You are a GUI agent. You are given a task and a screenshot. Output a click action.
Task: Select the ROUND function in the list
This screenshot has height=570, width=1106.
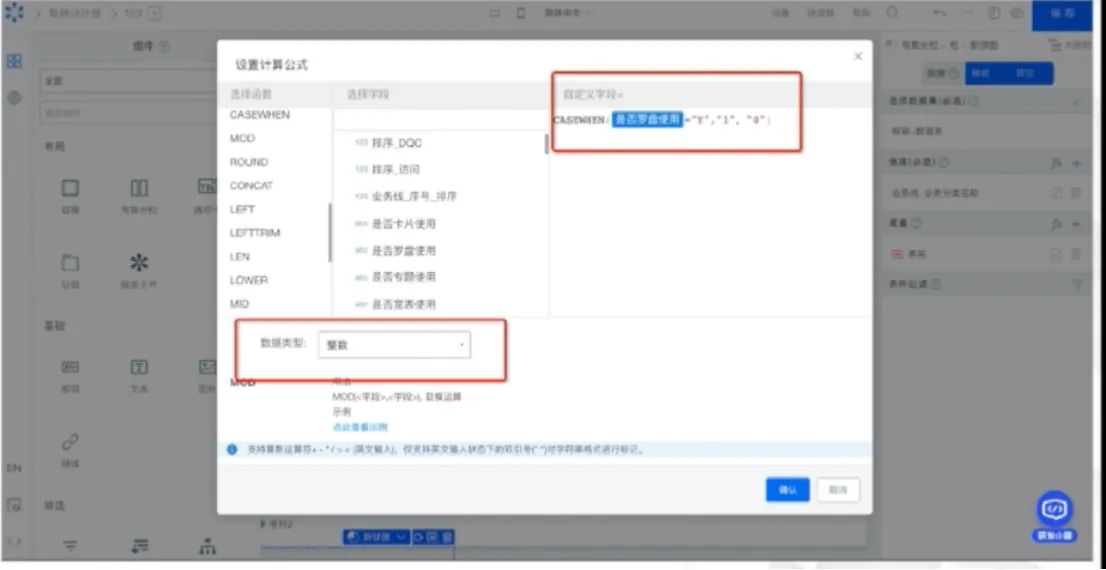tap(249, 162)
